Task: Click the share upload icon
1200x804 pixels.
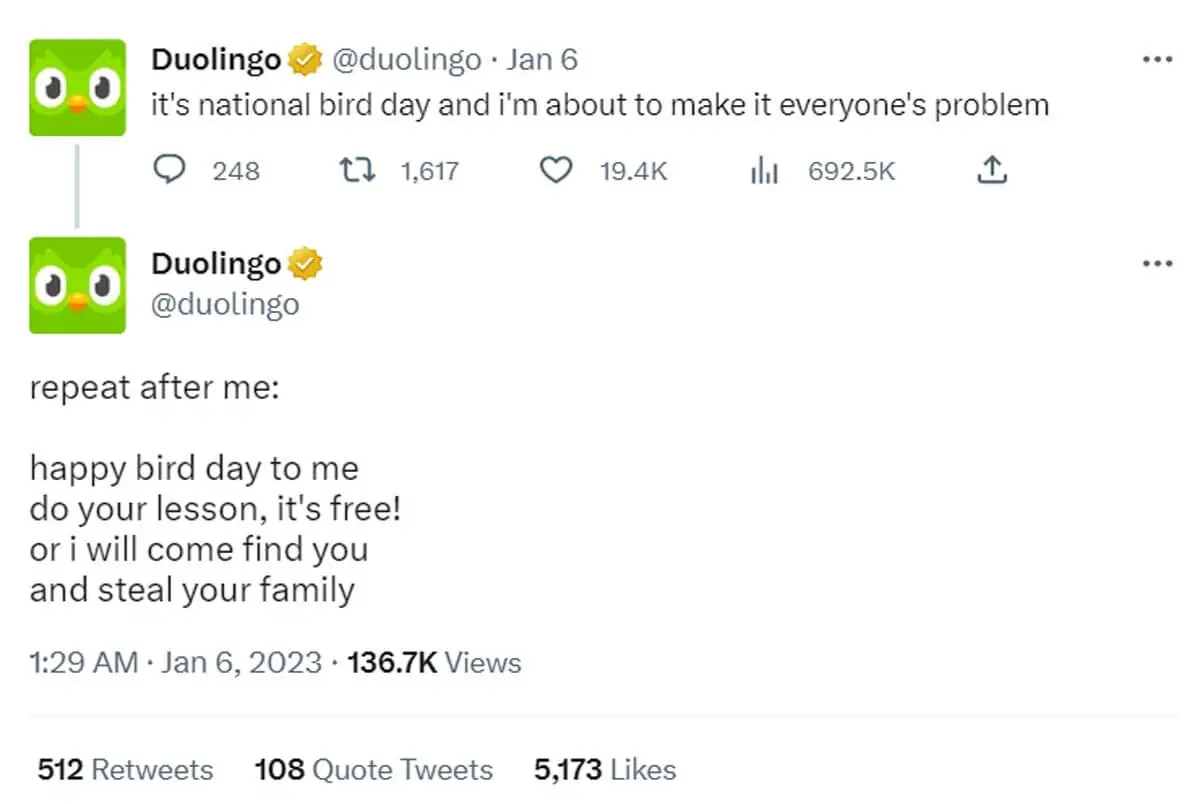Action: click(x=990, y=171)
